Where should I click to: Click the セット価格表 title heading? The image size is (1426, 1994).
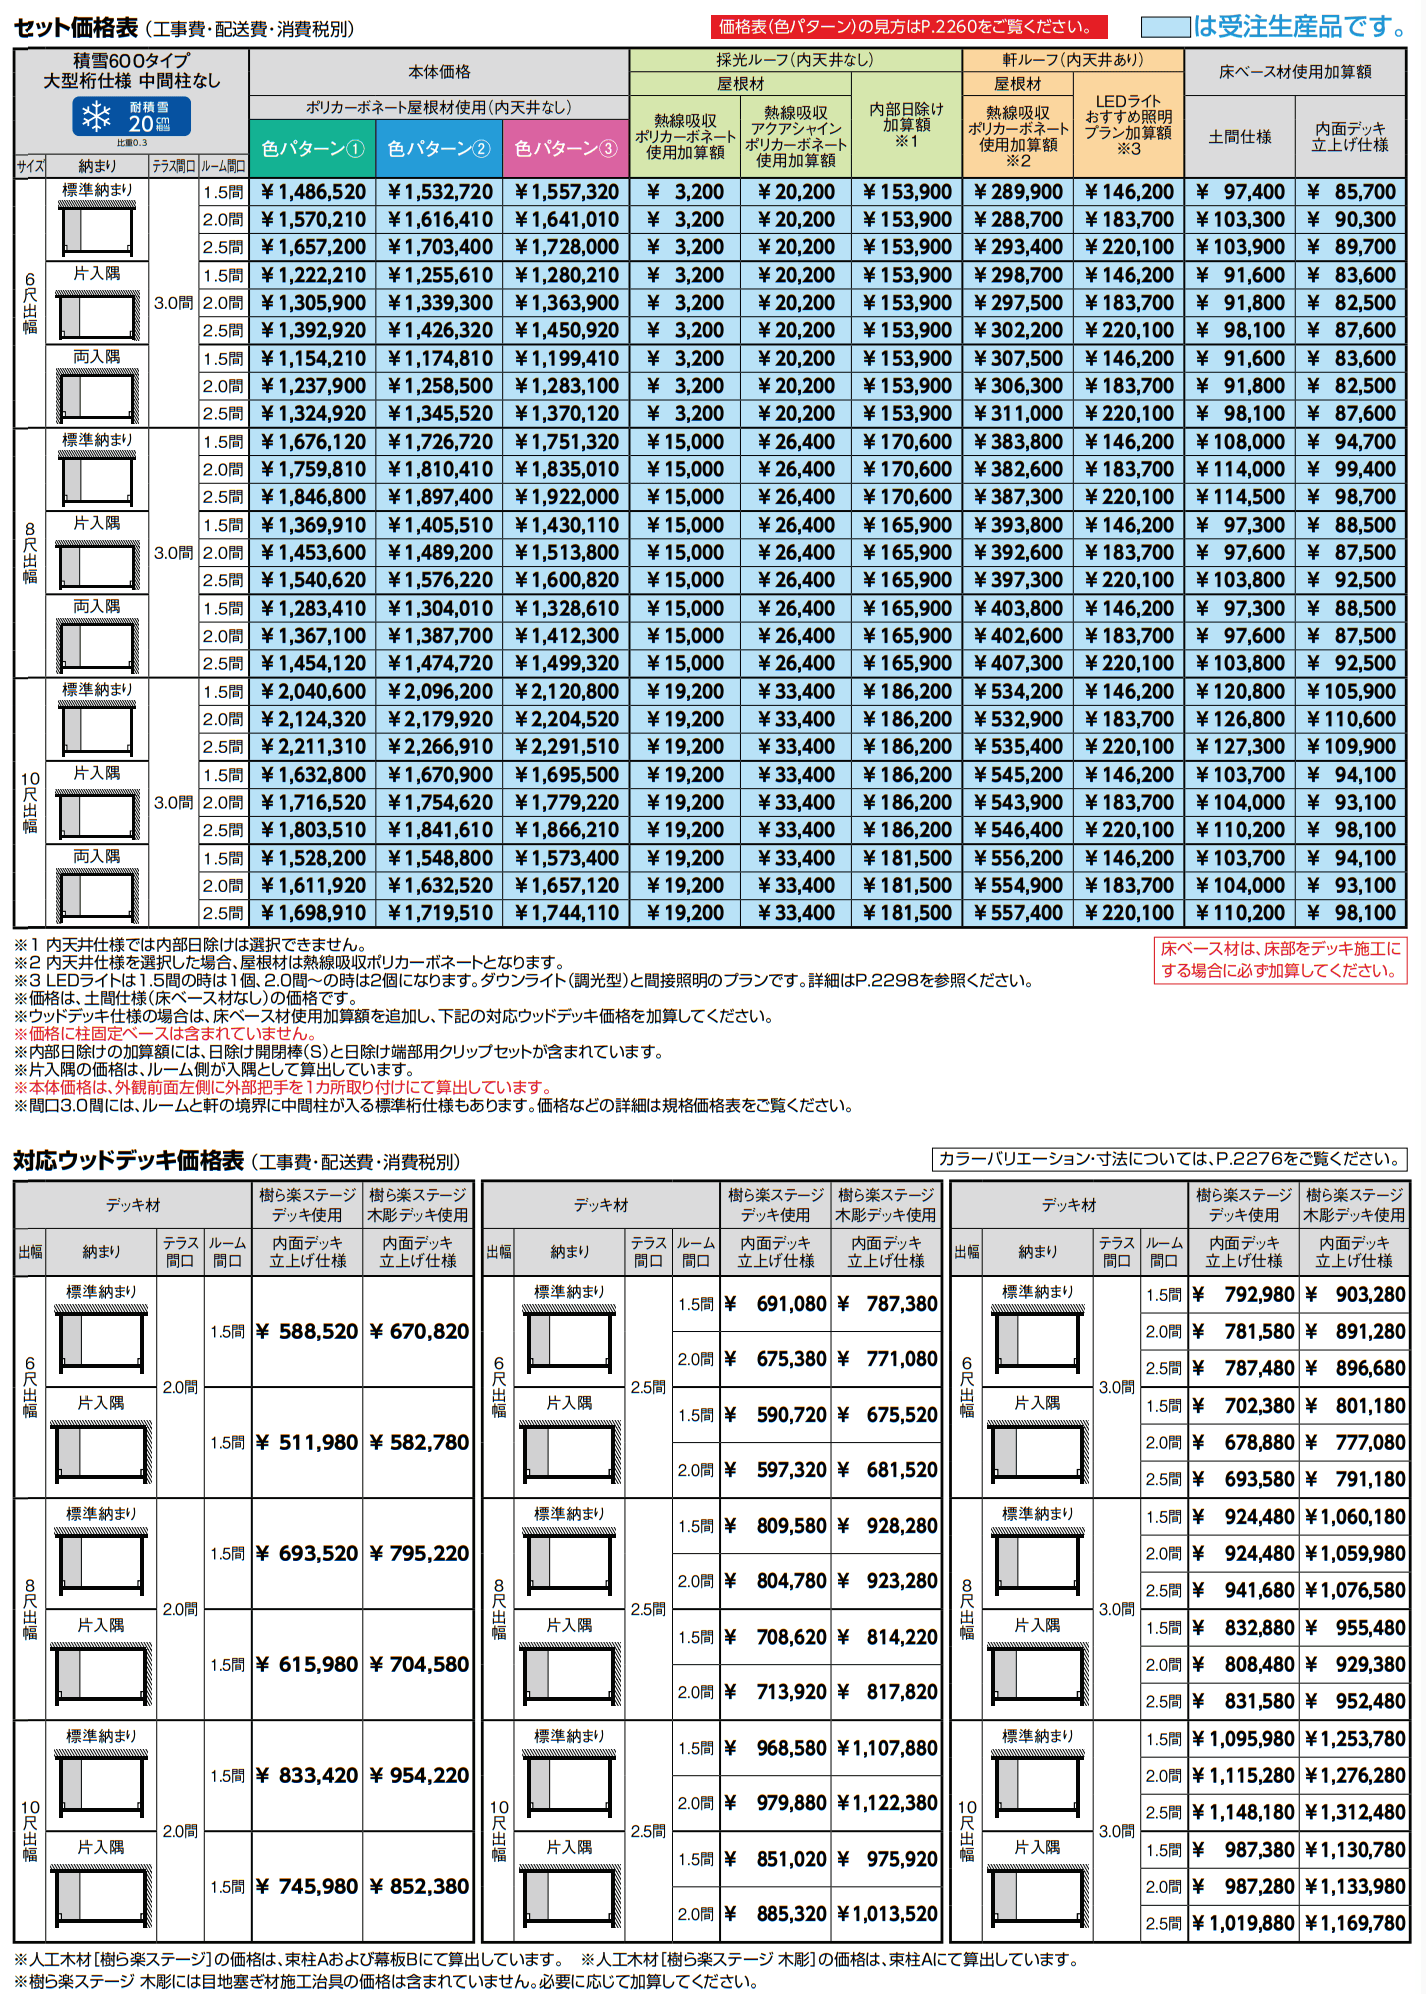click(76, 27)
